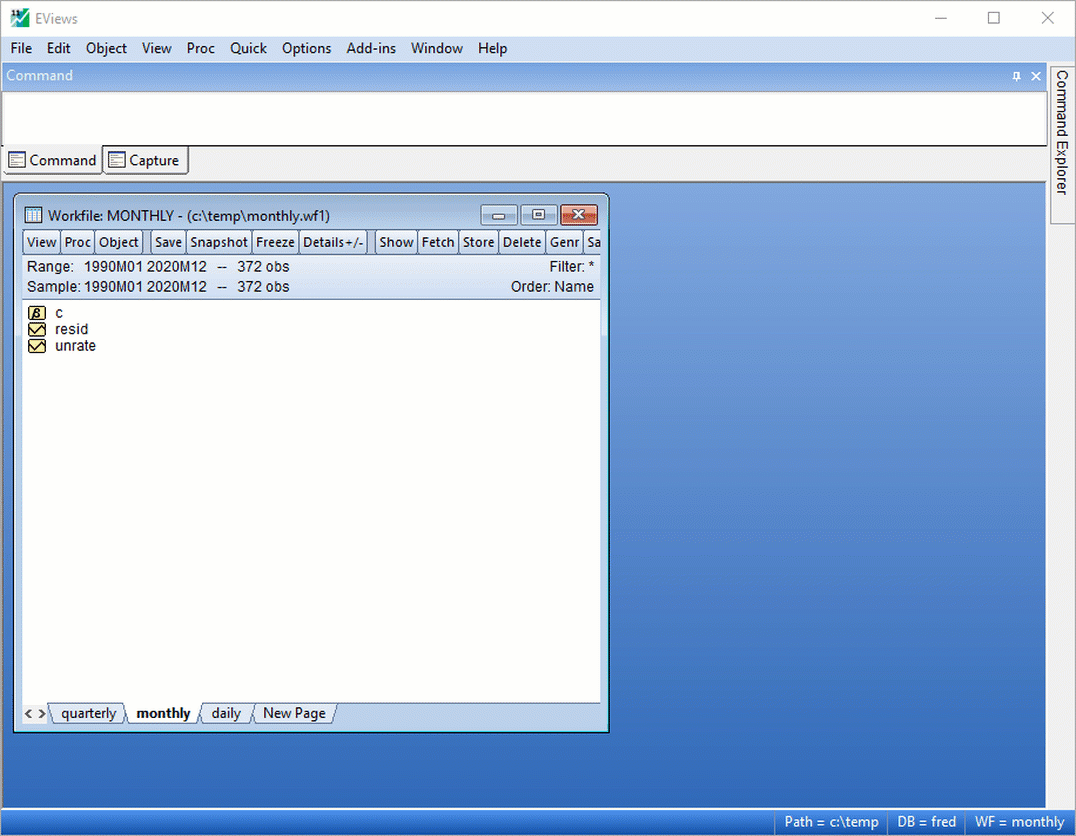
Task: Switch to the Capture tab
Action: coord(145,160)
